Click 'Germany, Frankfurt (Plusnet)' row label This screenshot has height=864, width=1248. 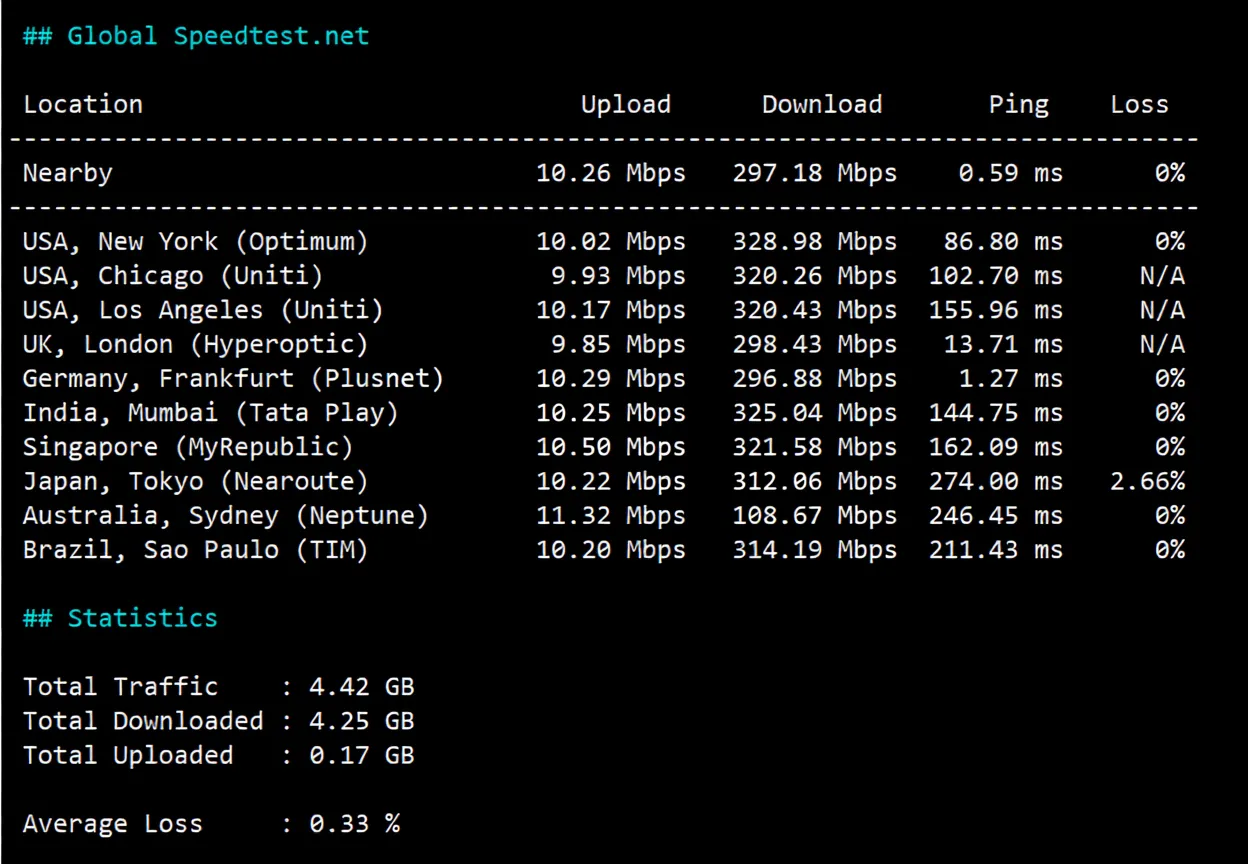233,378
